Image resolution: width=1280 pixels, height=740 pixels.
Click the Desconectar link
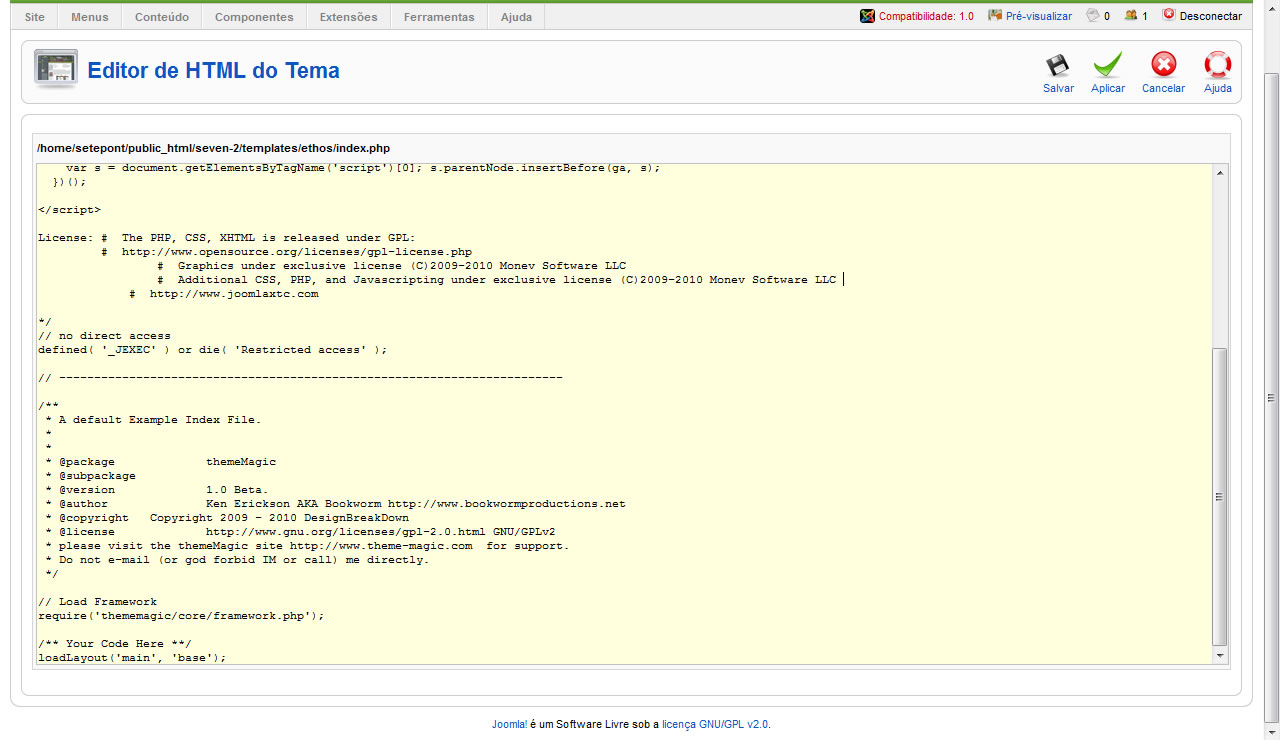point(1211,17)
